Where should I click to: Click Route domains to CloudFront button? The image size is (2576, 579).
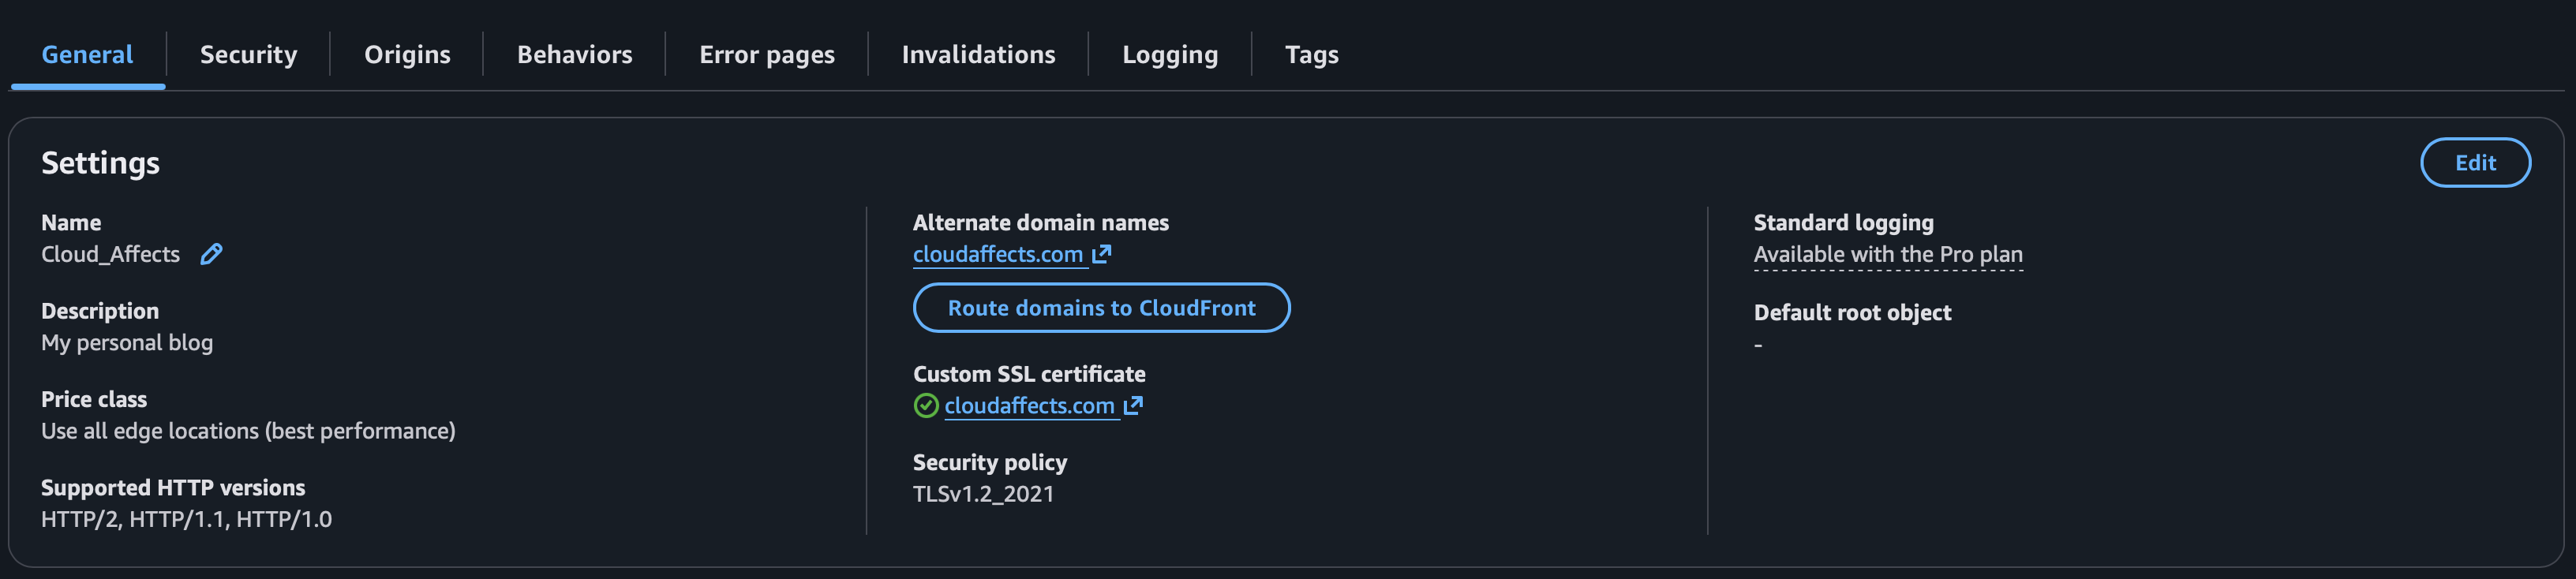(1101, 308)
